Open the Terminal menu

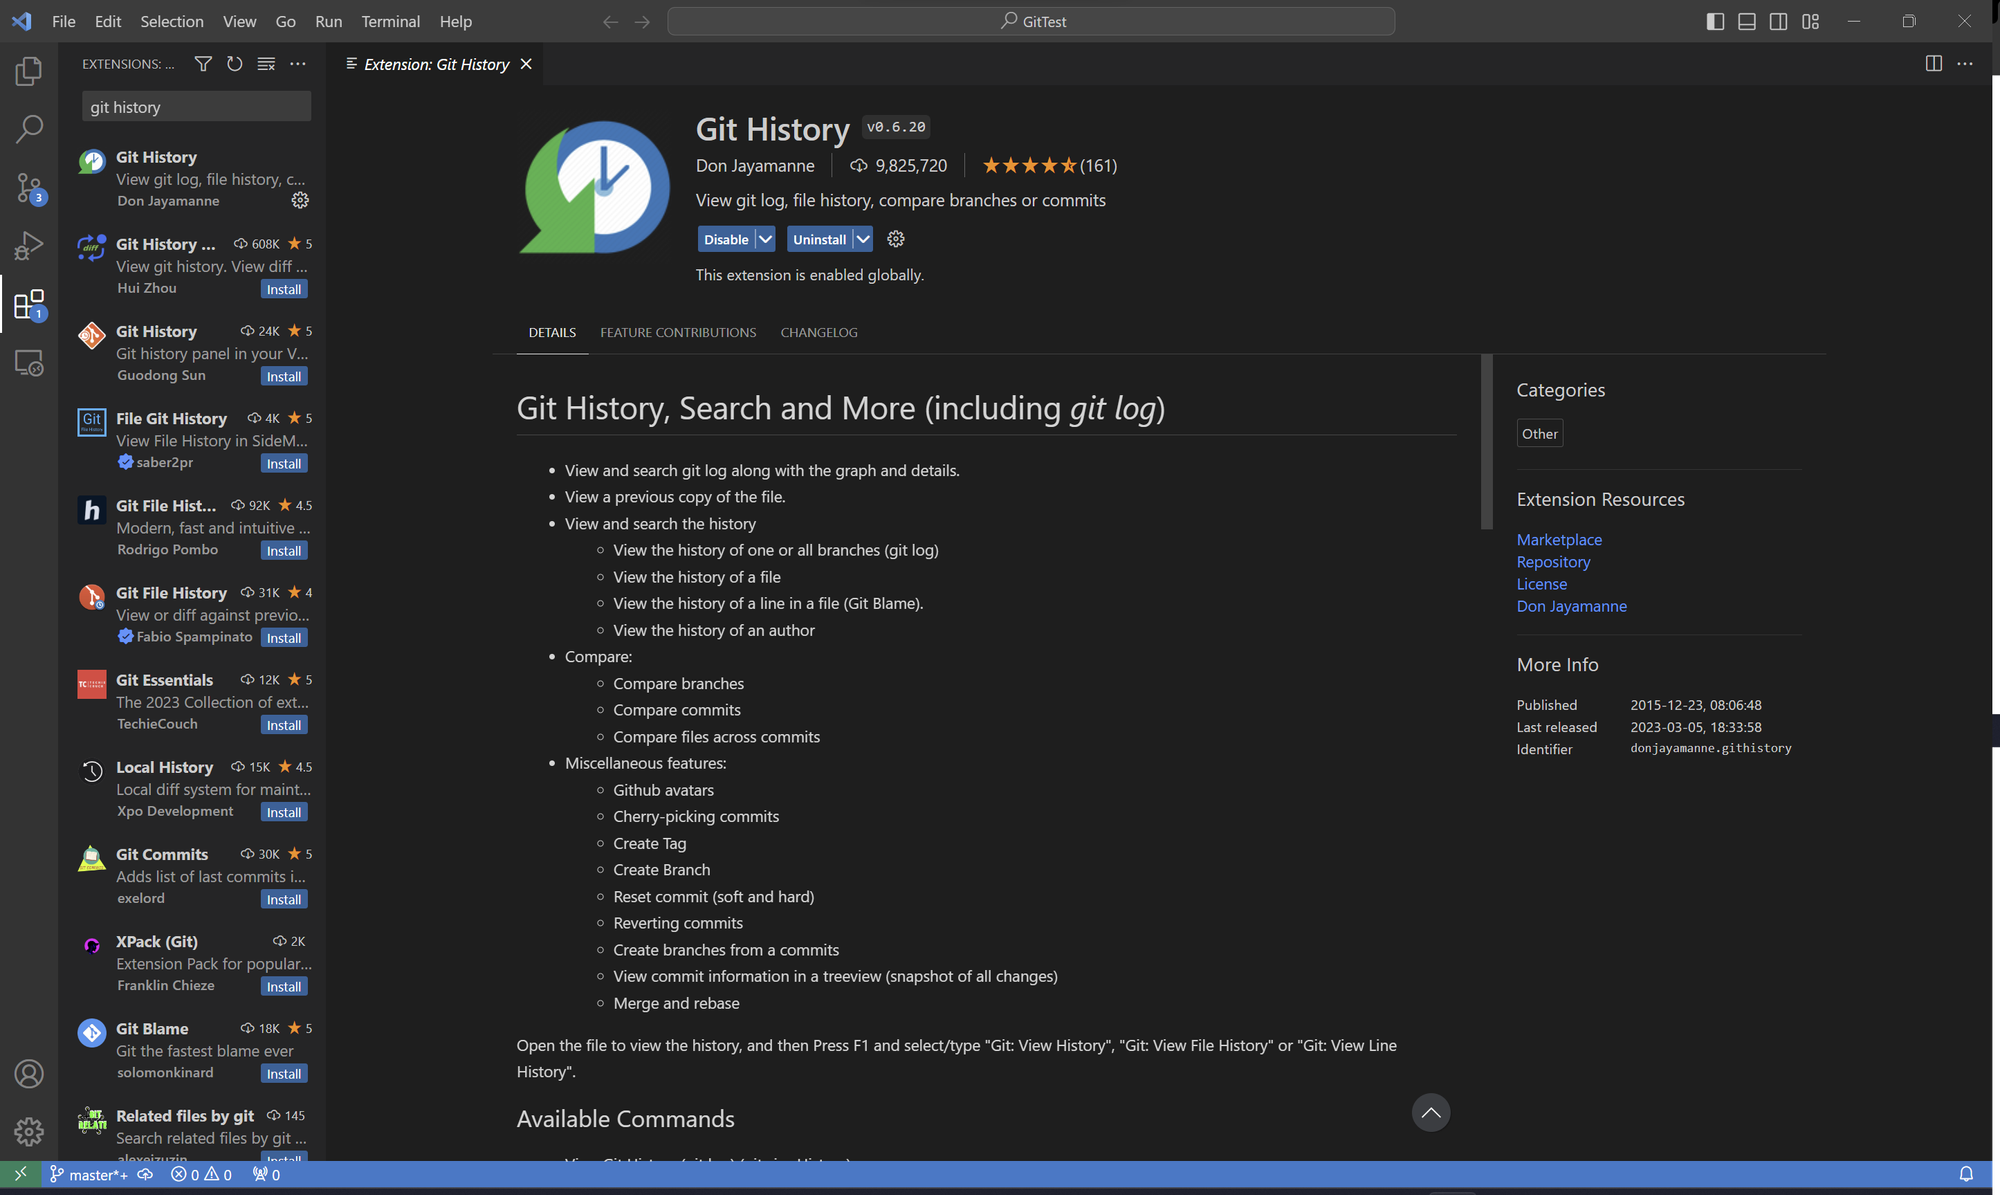coord(390,21)
